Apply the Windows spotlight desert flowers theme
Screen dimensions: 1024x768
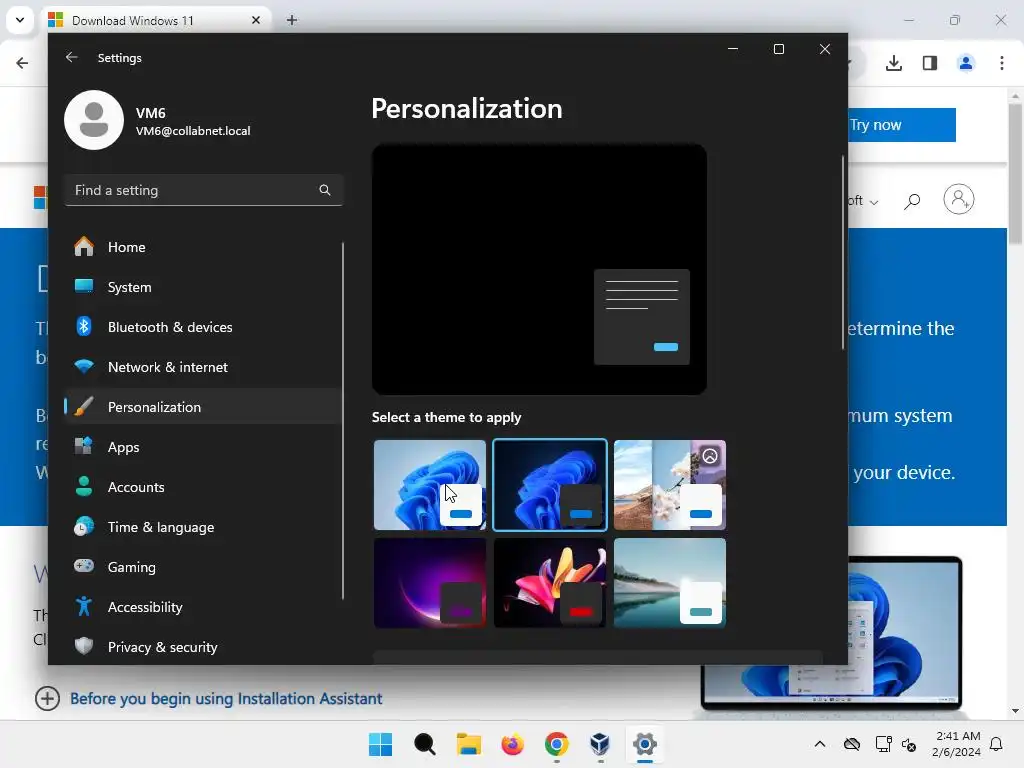670,485
